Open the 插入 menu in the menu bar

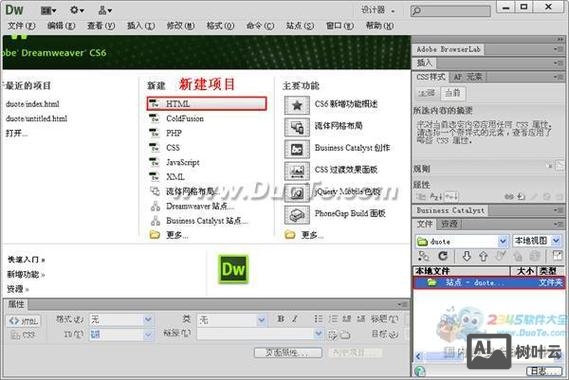pos(141,26)
